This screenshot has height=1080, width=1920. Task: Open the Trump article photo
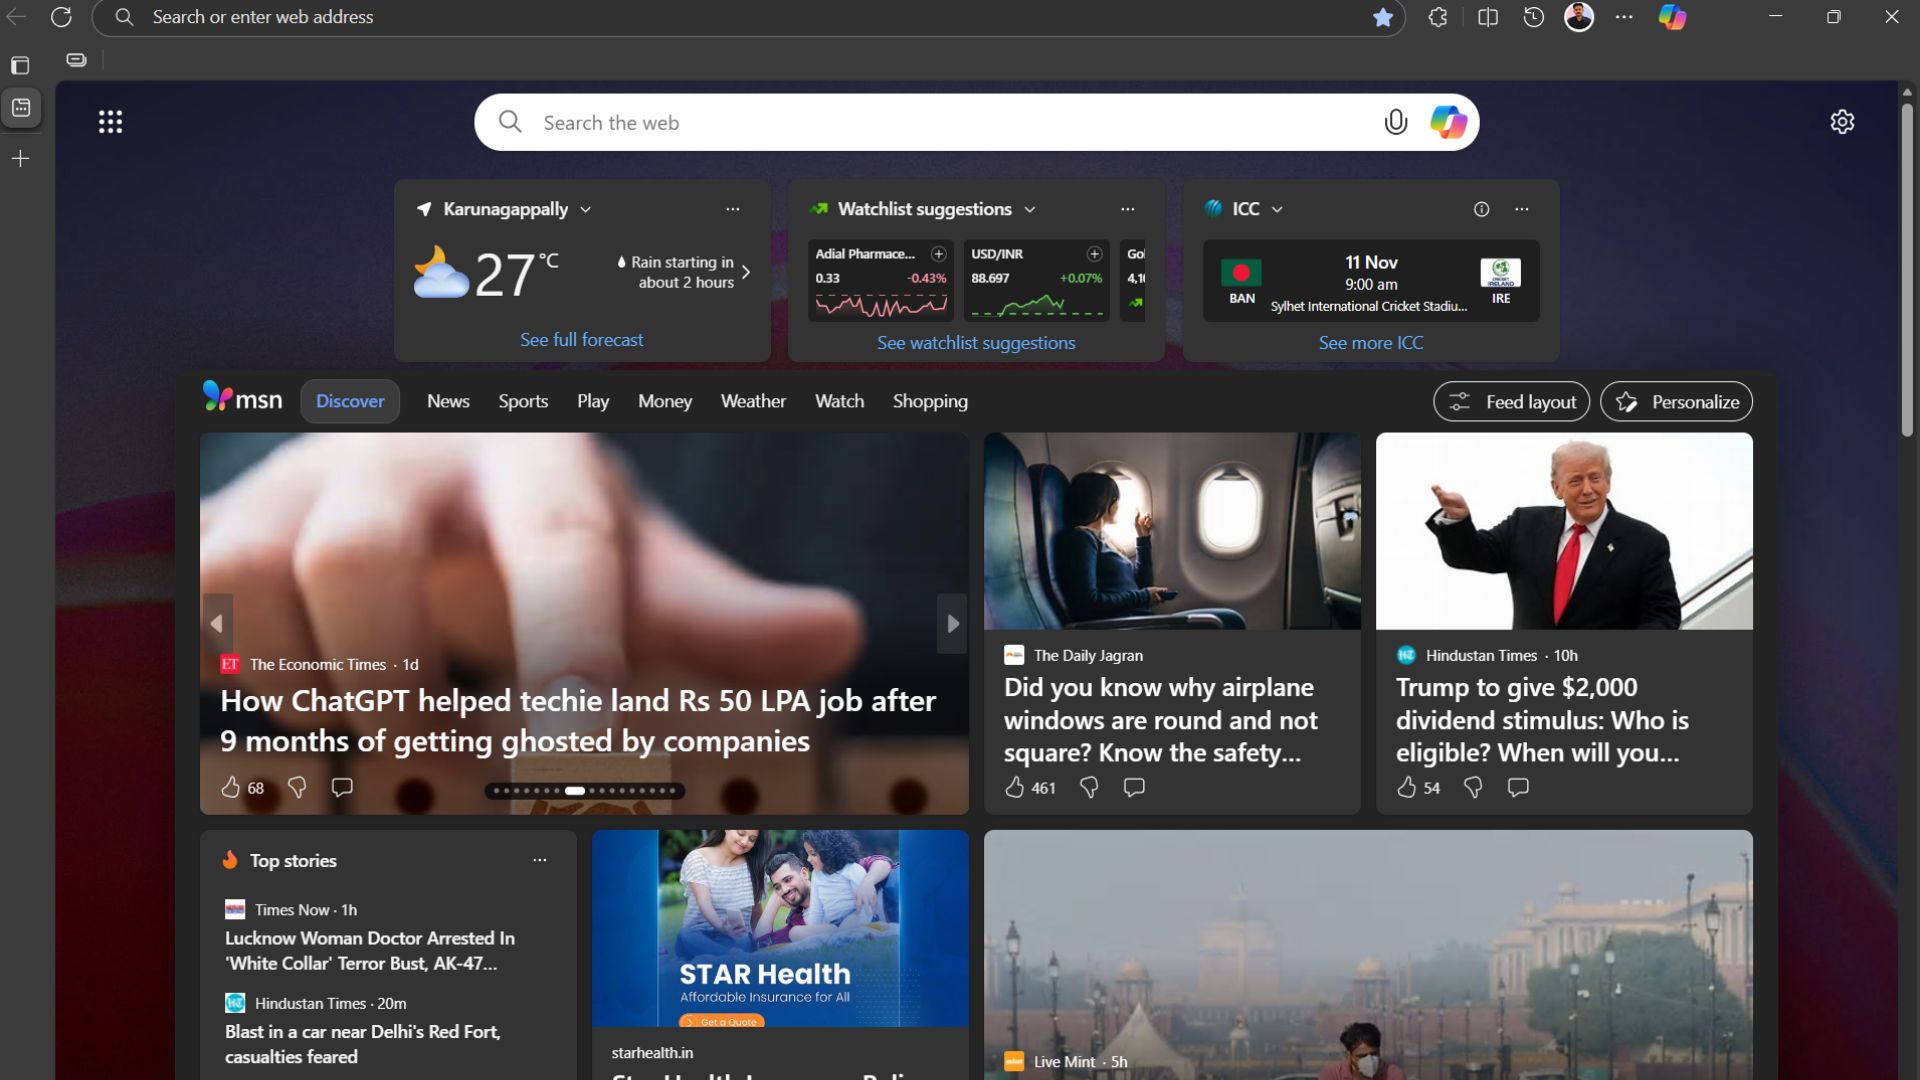1564,531
